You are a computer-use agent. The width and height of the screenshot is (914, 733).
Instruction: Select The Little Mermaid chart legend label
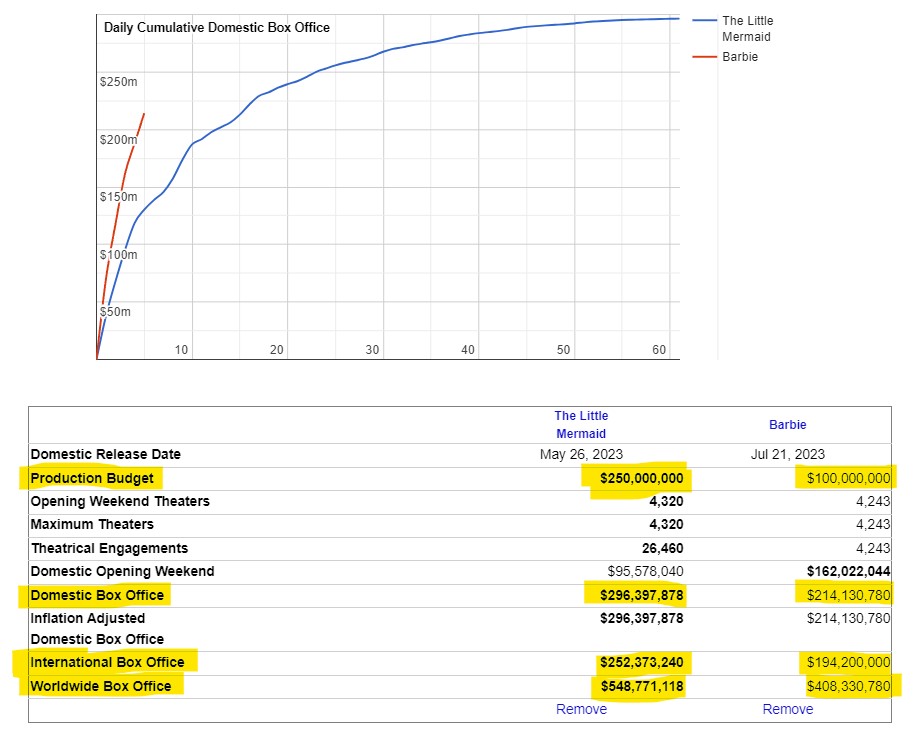coord(748,29)
